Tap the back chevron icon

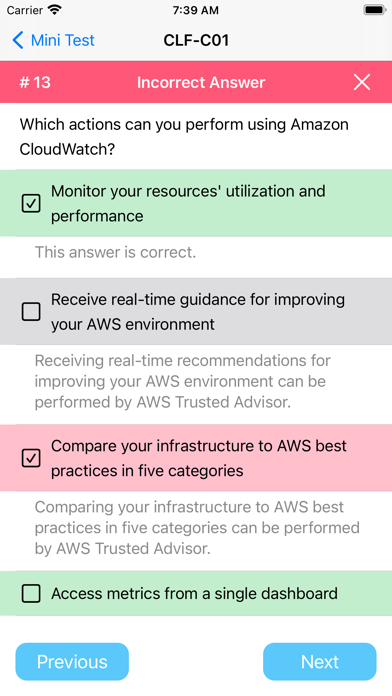[18, 40]
